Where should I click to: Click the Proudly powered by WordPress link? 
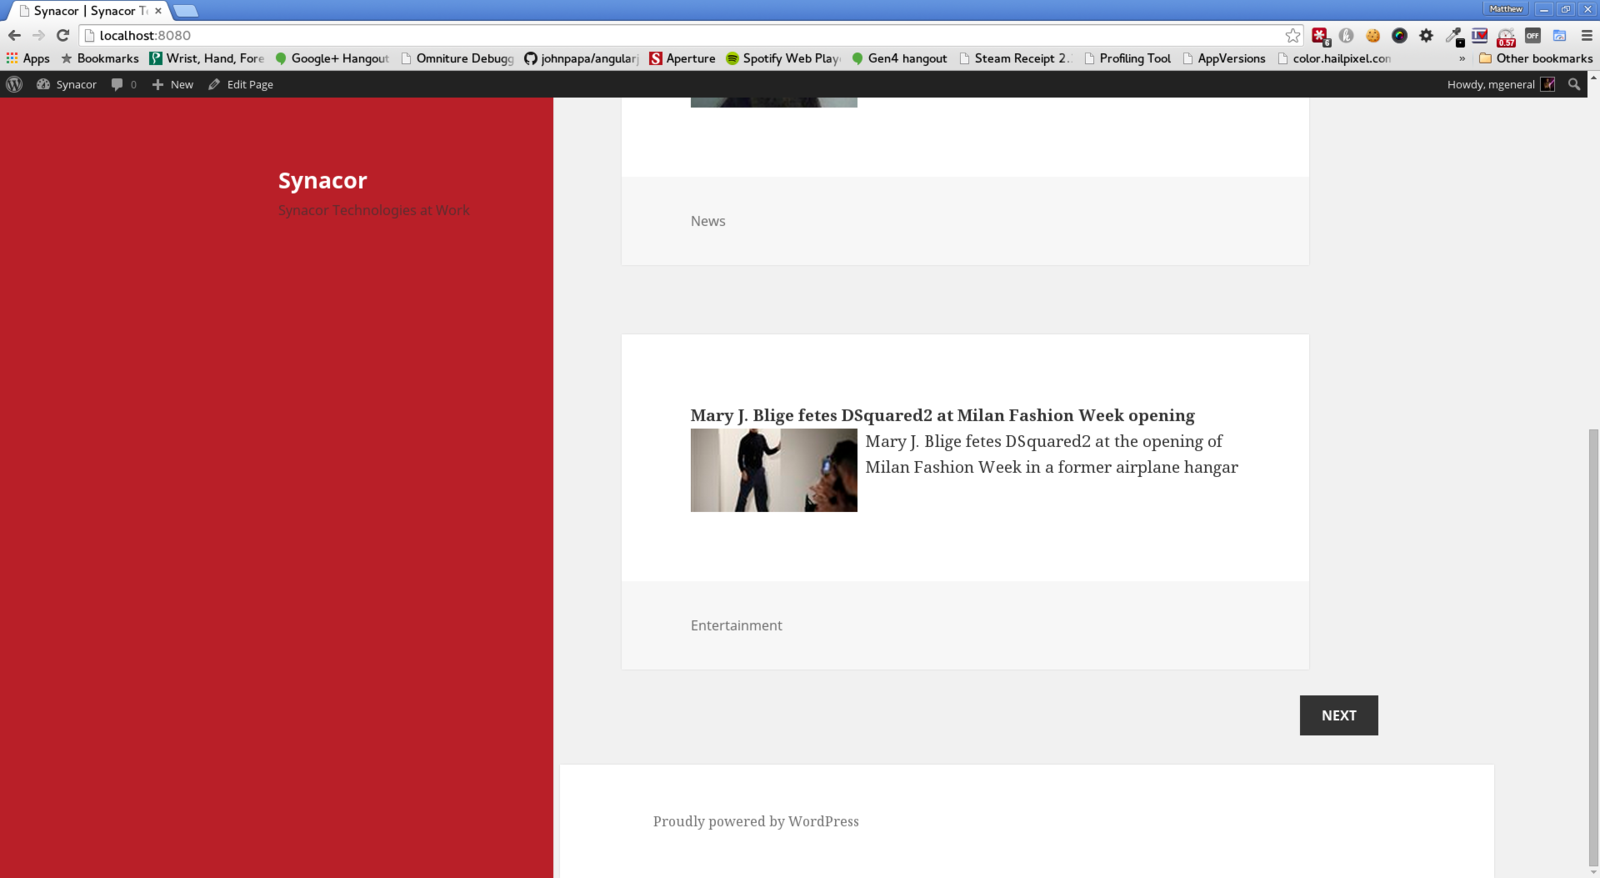[756, 821]
